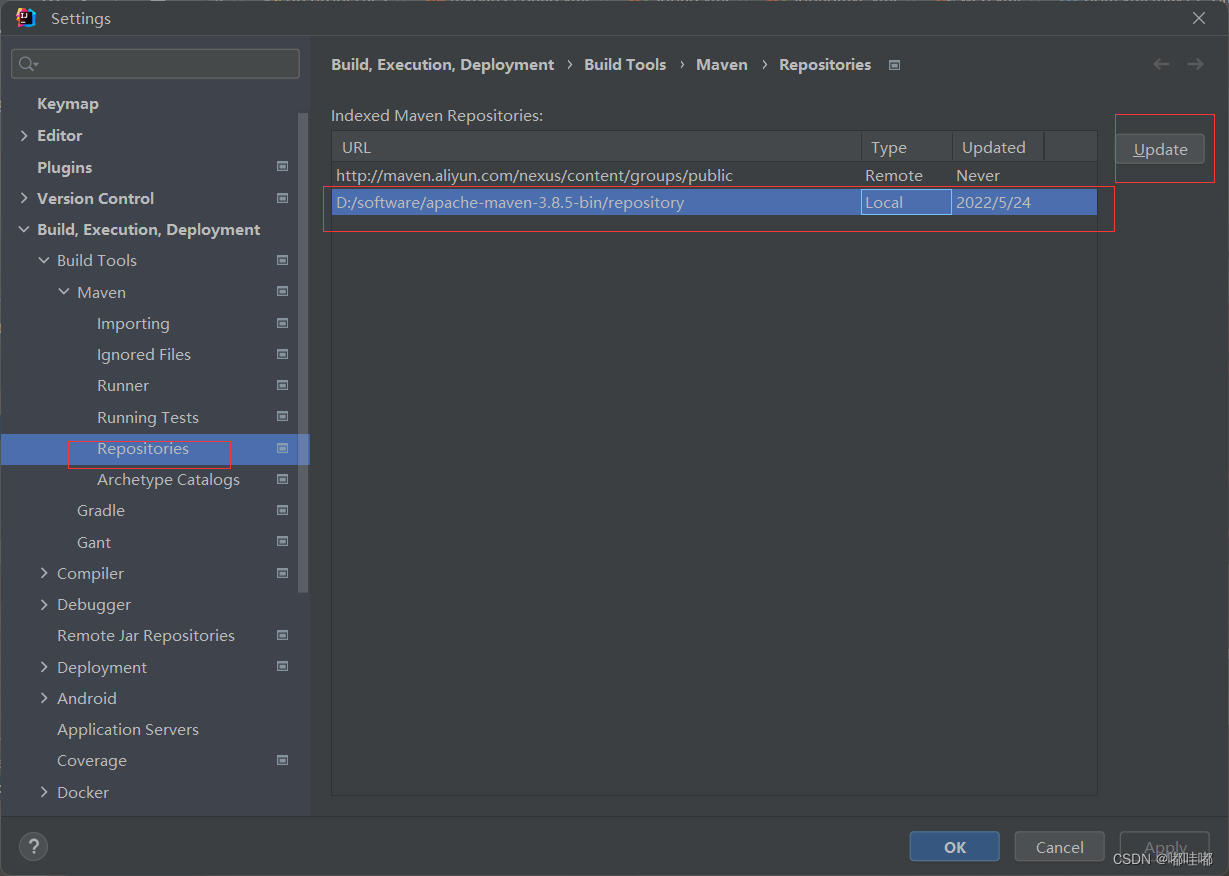Viewport: 1229px width, 876px height.
Task: Click Build, Execution, Deployment in breadcrumb
Action: tap(442, 64)
